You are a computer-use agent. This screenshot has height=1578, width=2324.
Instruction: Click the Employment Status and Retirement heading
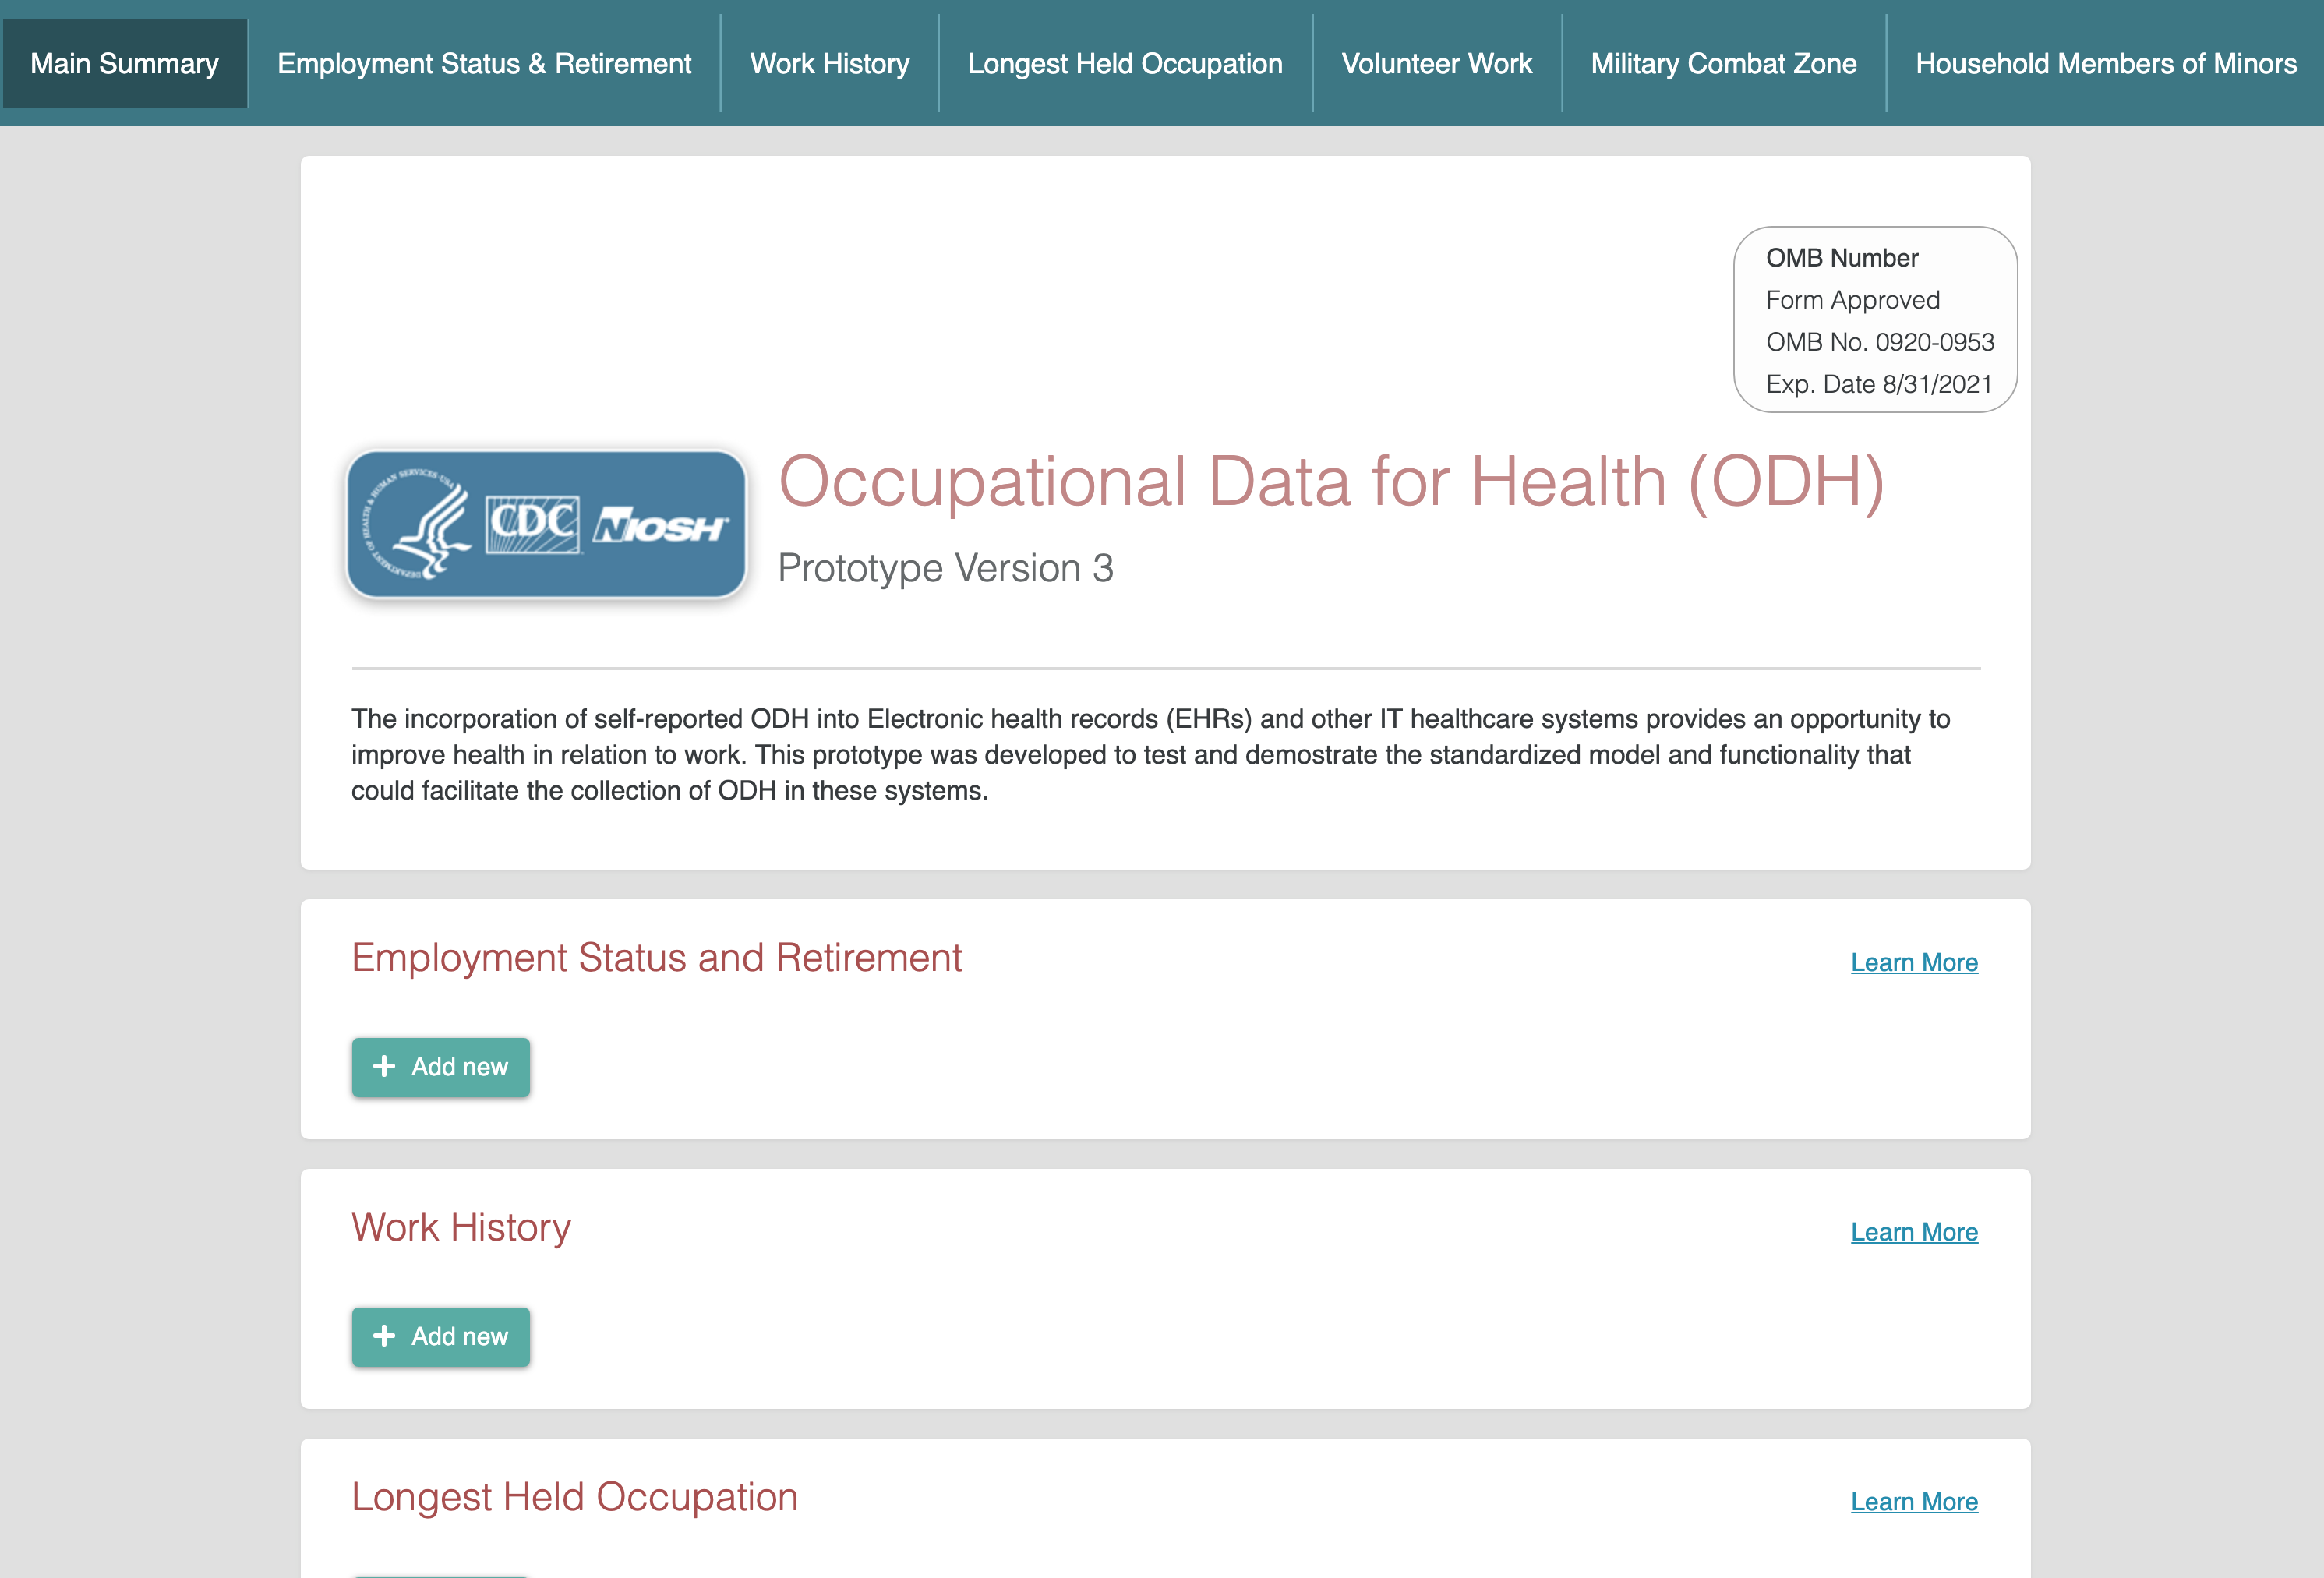tap(656, 958)
